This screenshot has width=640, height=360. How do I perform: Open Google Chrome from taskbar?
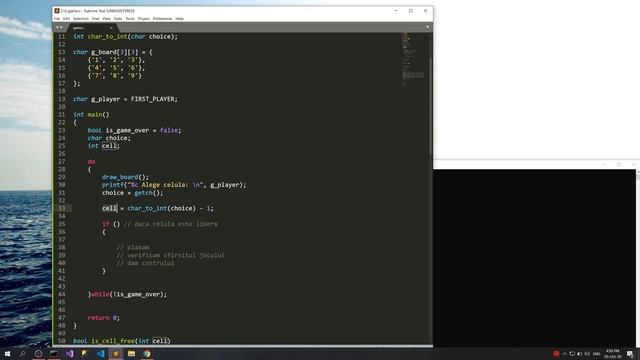click(x=147, y=354)
